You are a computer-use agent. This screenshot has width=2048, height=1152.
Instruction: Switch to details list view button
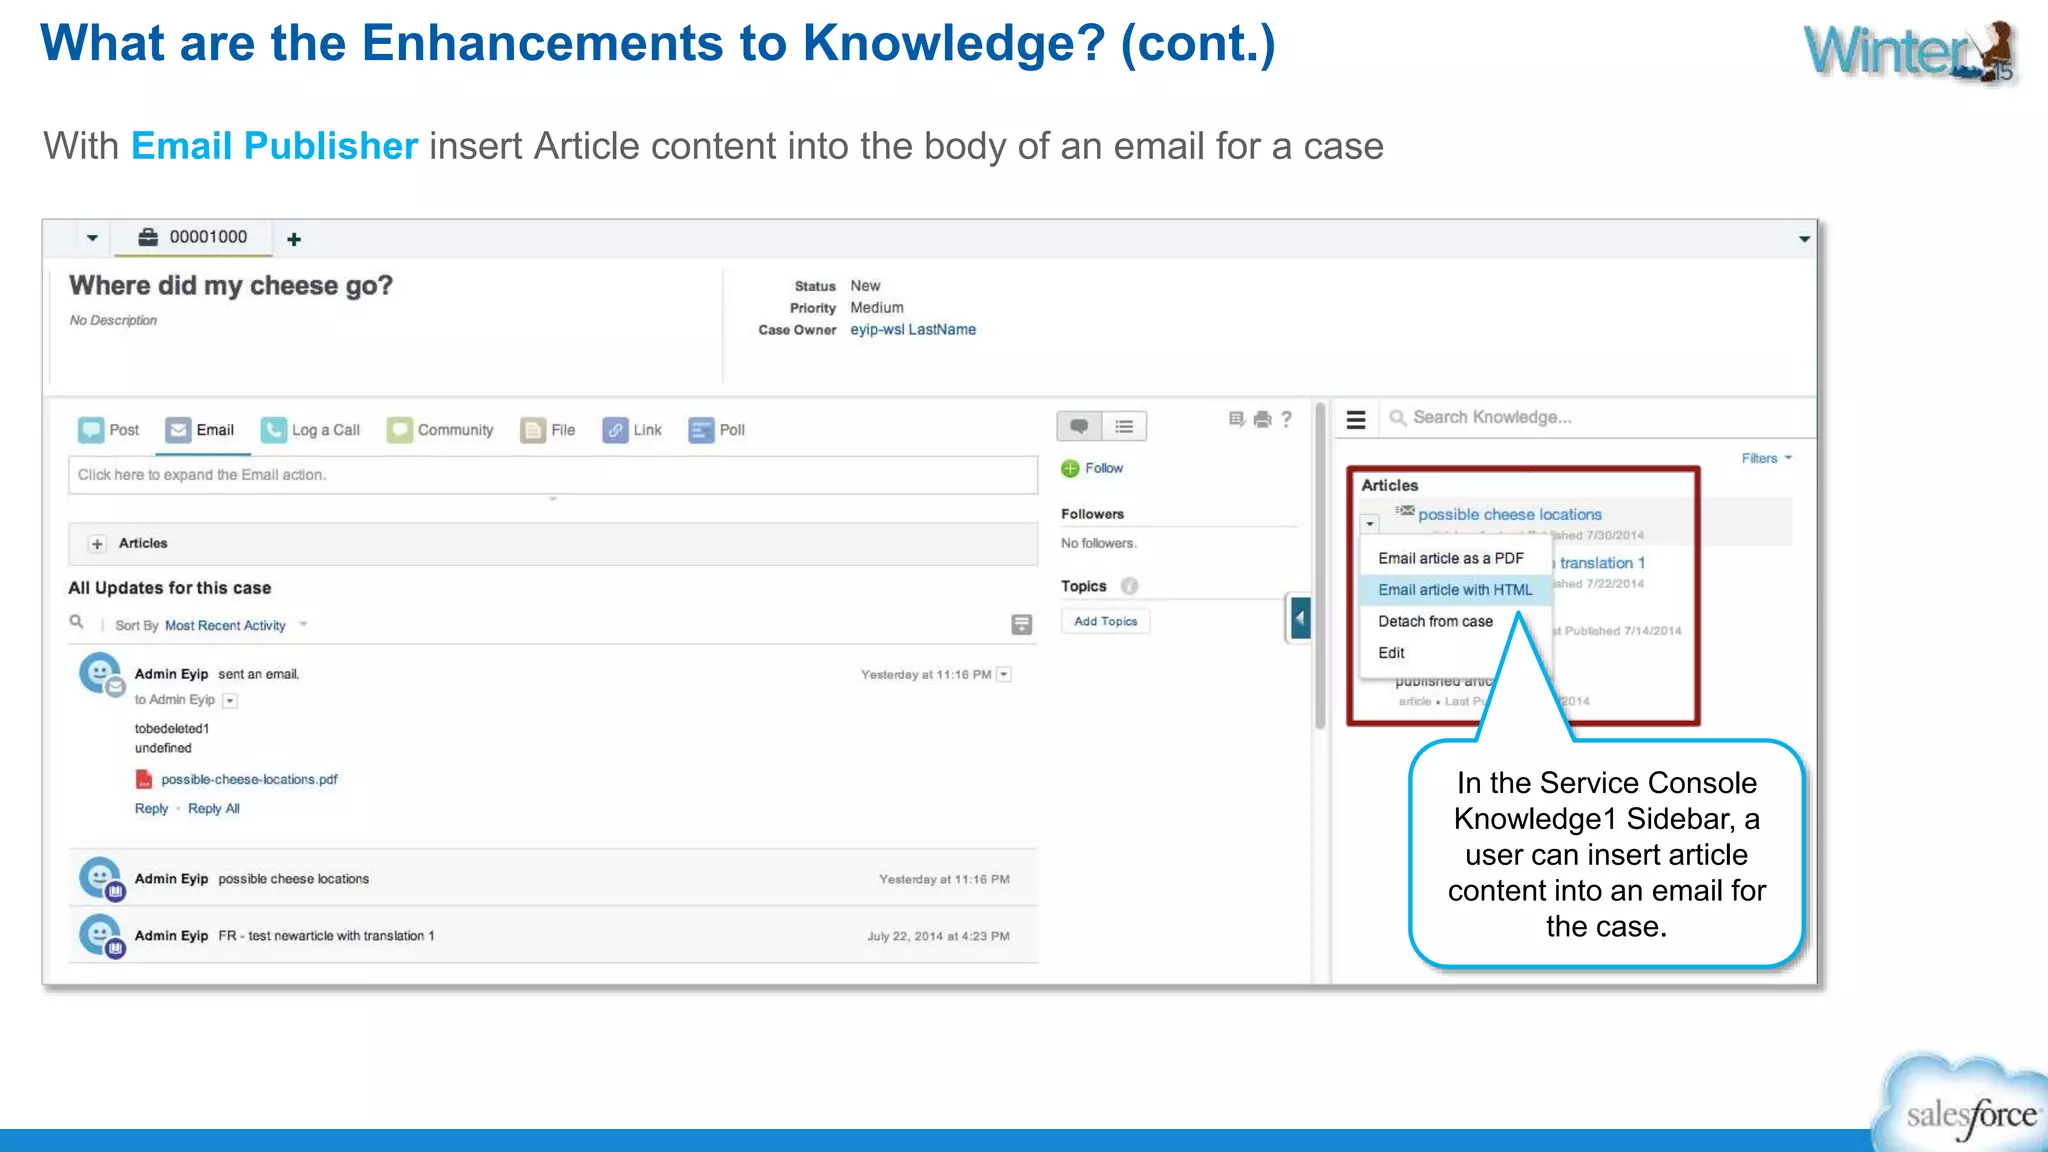point(1124,427)
